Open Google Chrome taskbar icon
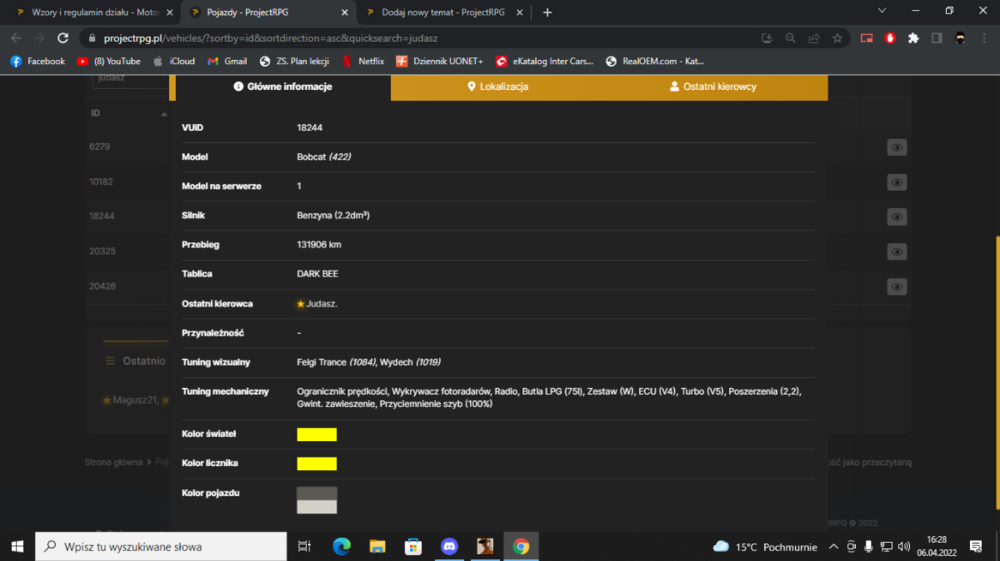 click(521, 546)
